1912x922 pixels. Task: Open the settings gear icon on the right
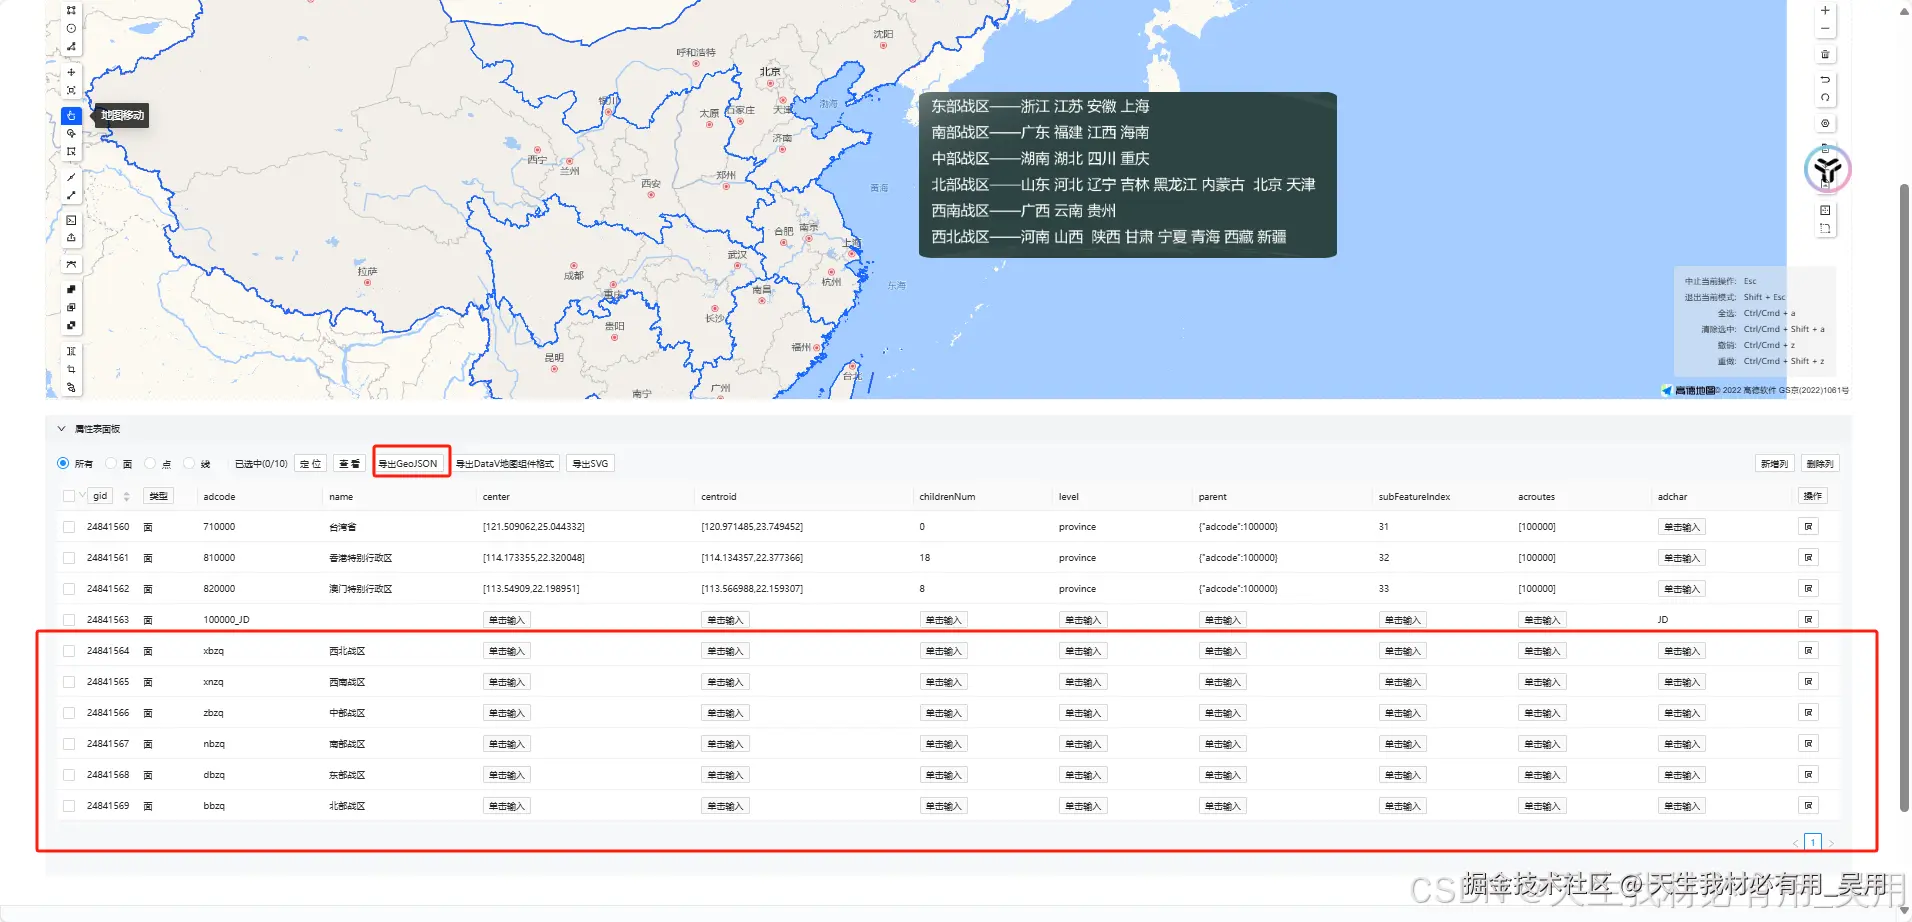click(x=1825, y=123)
